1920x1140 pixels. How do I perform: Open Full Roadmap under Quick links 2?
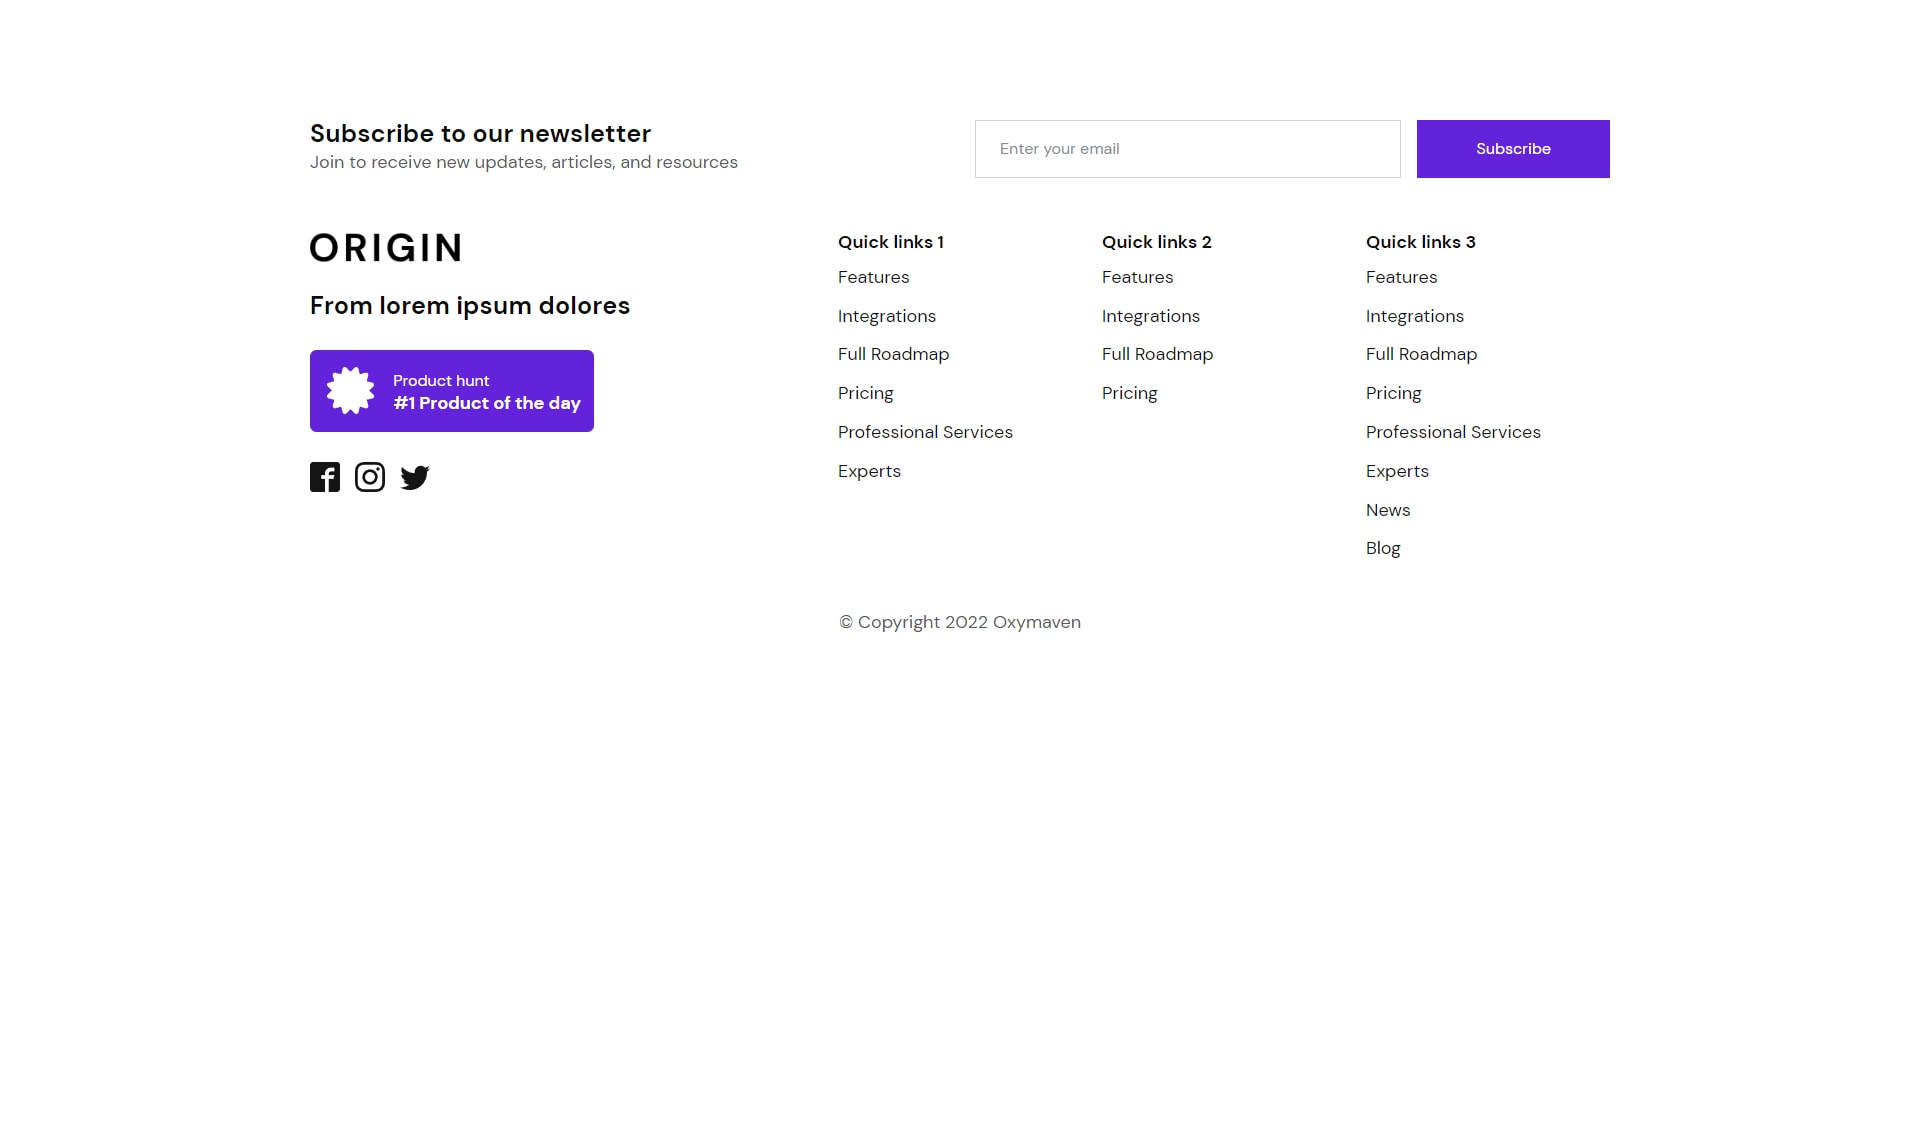pyautogui.click(x=1158, y=354)
